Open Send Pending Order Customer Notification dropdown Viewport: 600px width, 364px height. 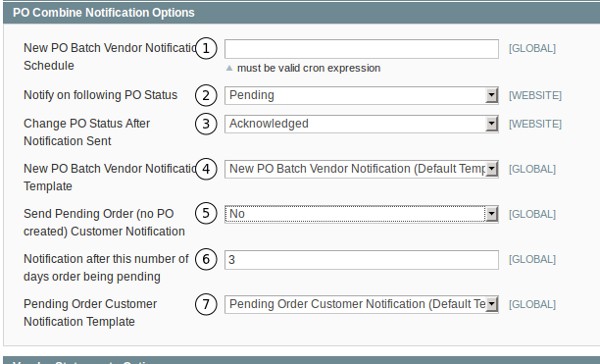[361, 214]
